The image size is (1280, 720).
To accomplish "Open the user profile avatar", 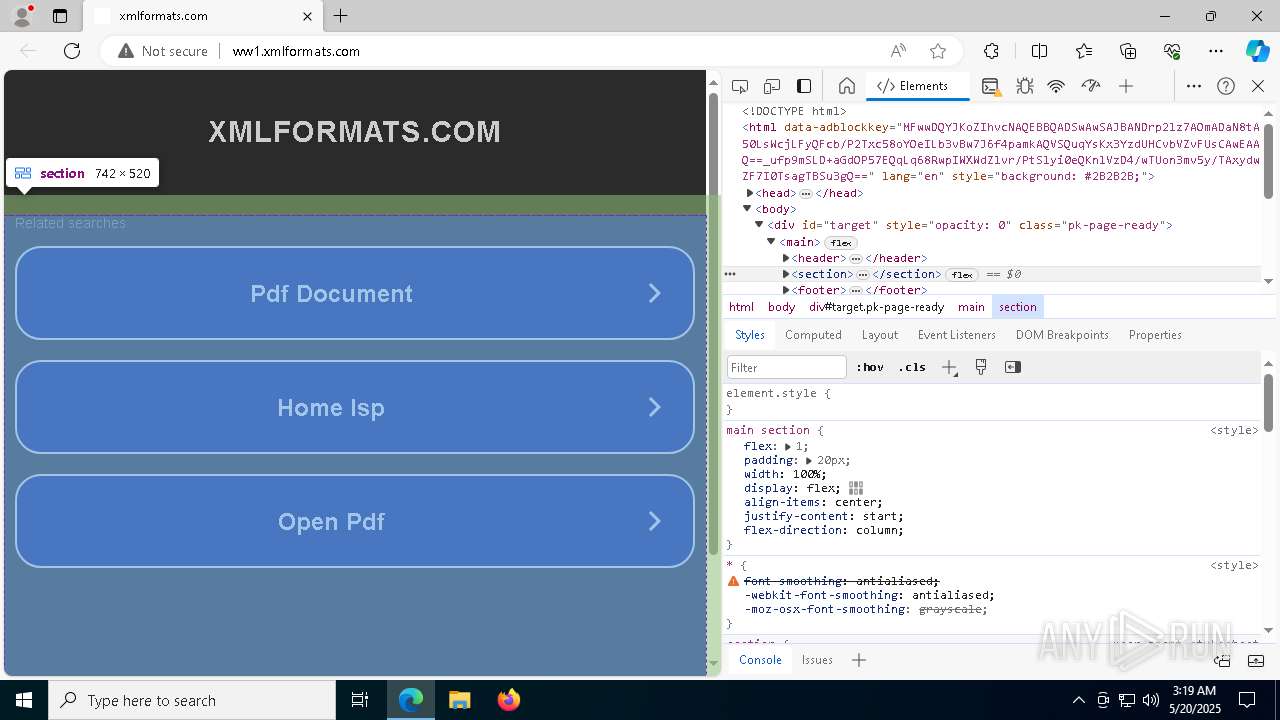I will click(22, 16).
